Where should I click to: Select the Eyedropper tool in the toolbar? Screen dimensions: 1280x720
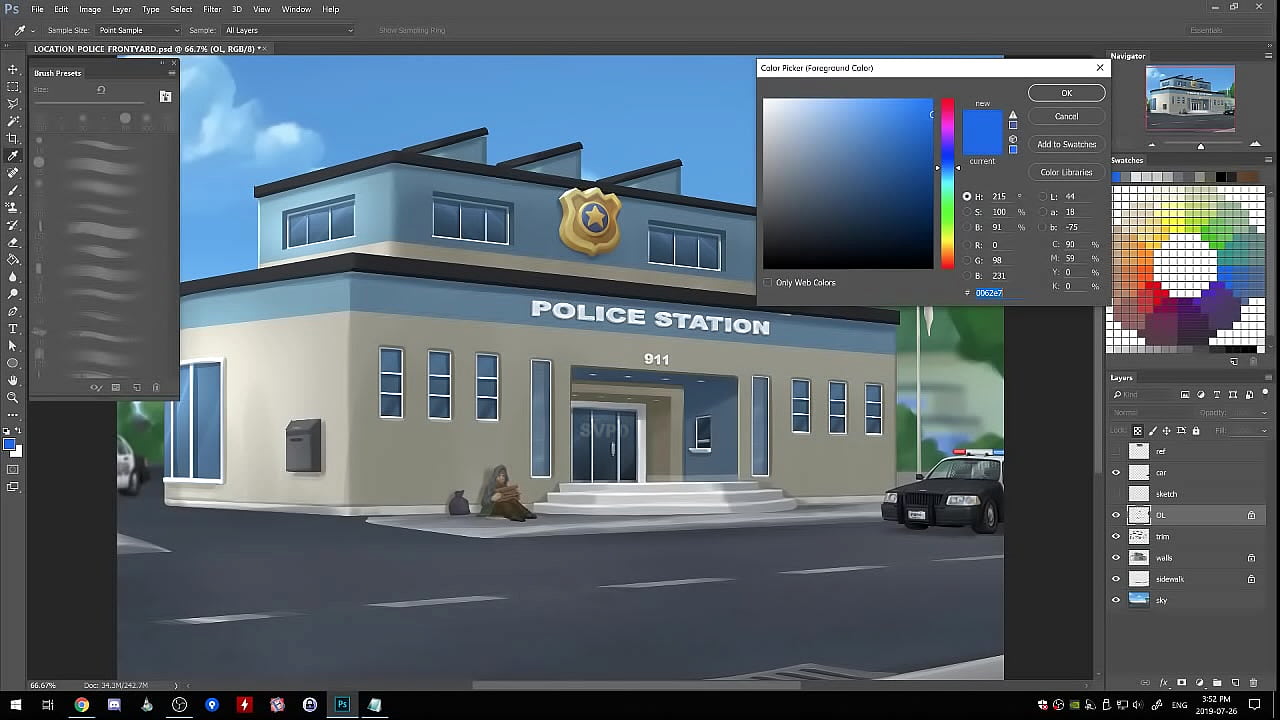[x=13, y=155]
